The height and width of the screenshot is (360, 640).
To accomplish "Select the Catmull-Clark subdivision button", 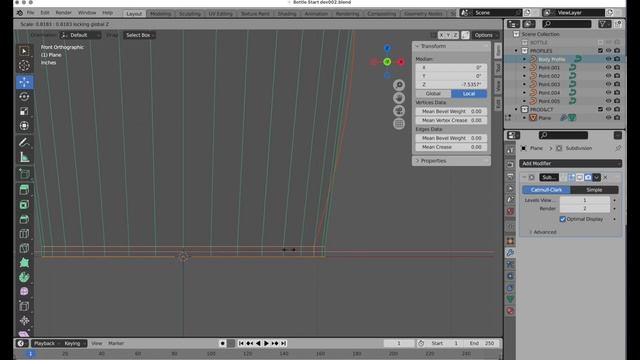I will click(547, 190).
